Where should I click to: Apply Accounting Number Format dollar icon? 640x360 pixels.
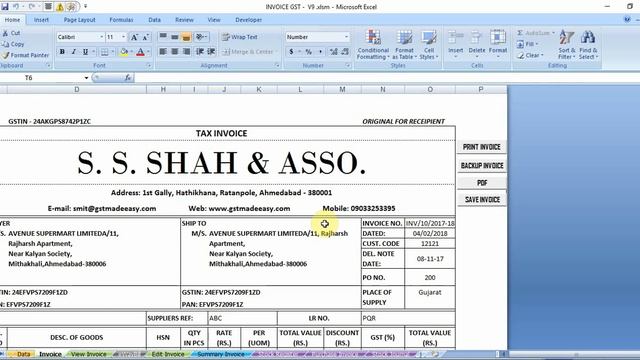point(291,52)
